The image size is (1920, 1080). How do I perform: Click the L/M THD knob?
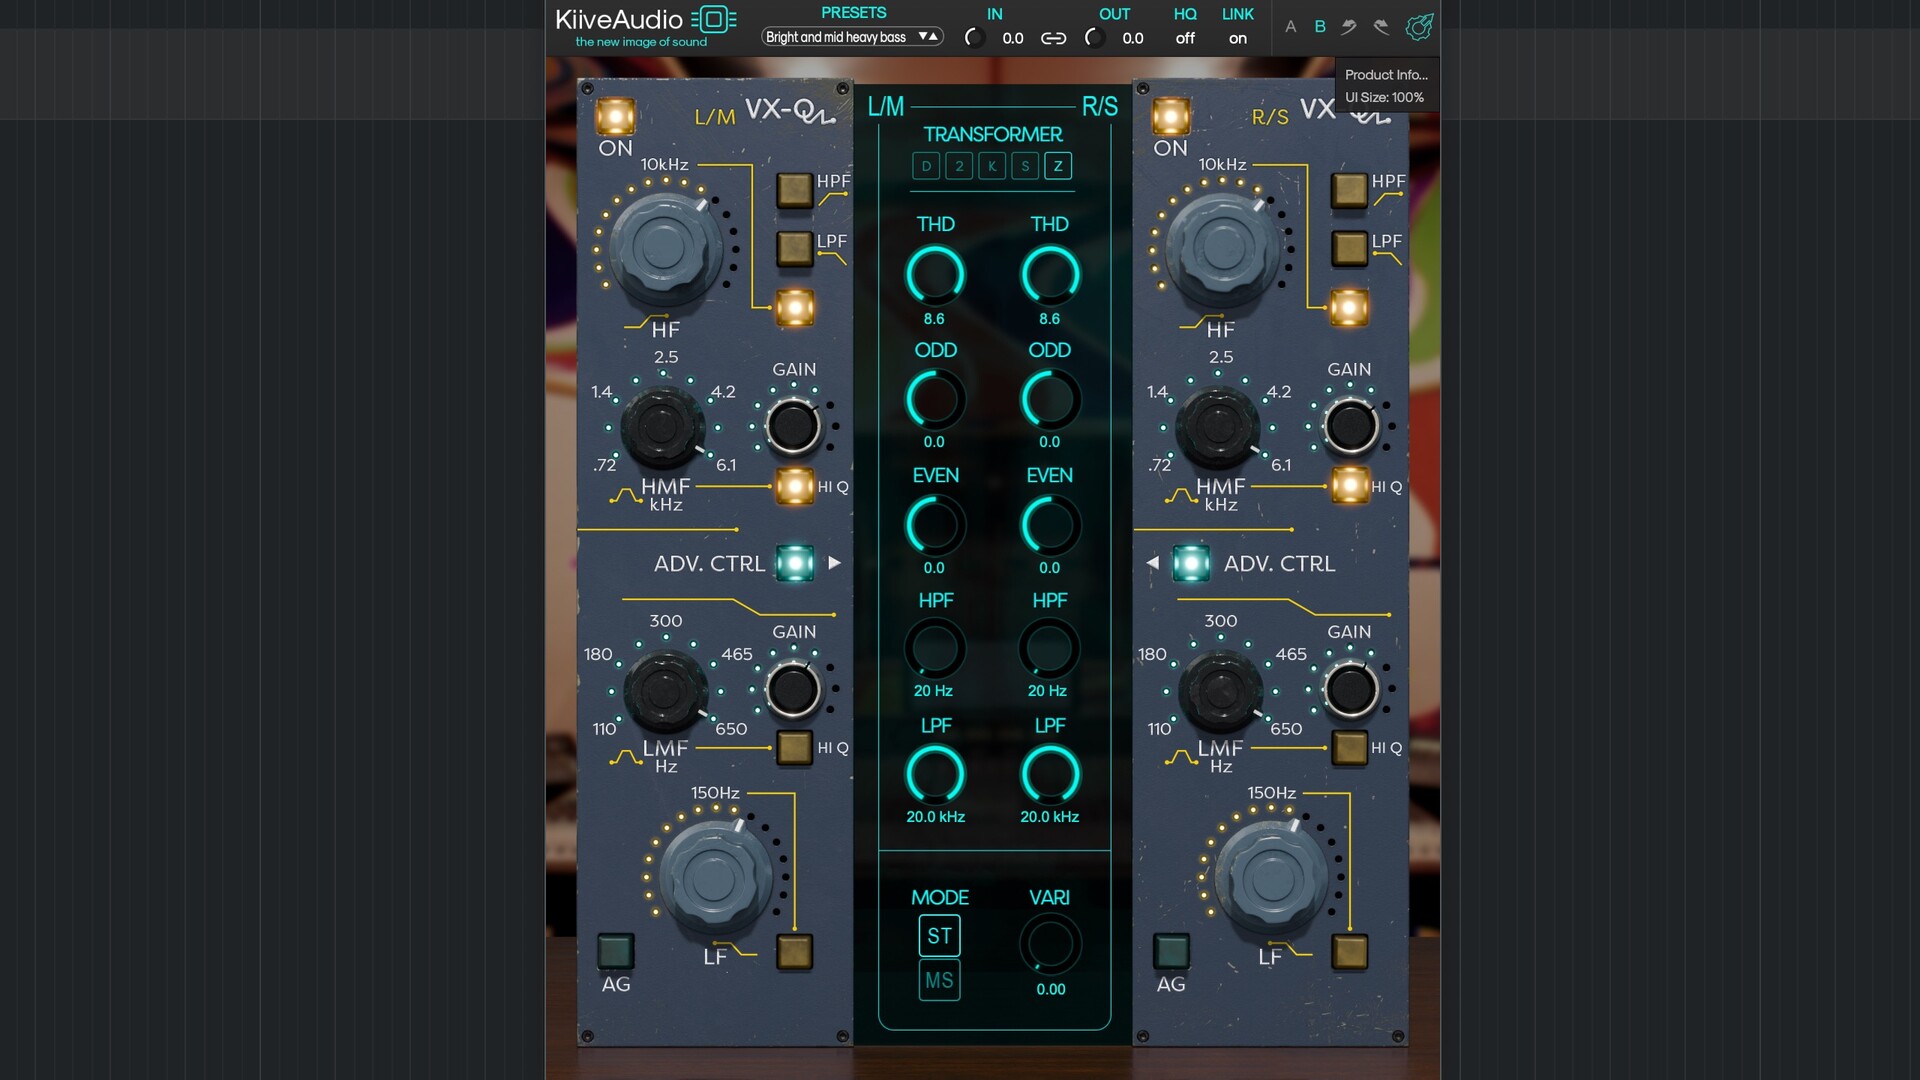(935, 275)
